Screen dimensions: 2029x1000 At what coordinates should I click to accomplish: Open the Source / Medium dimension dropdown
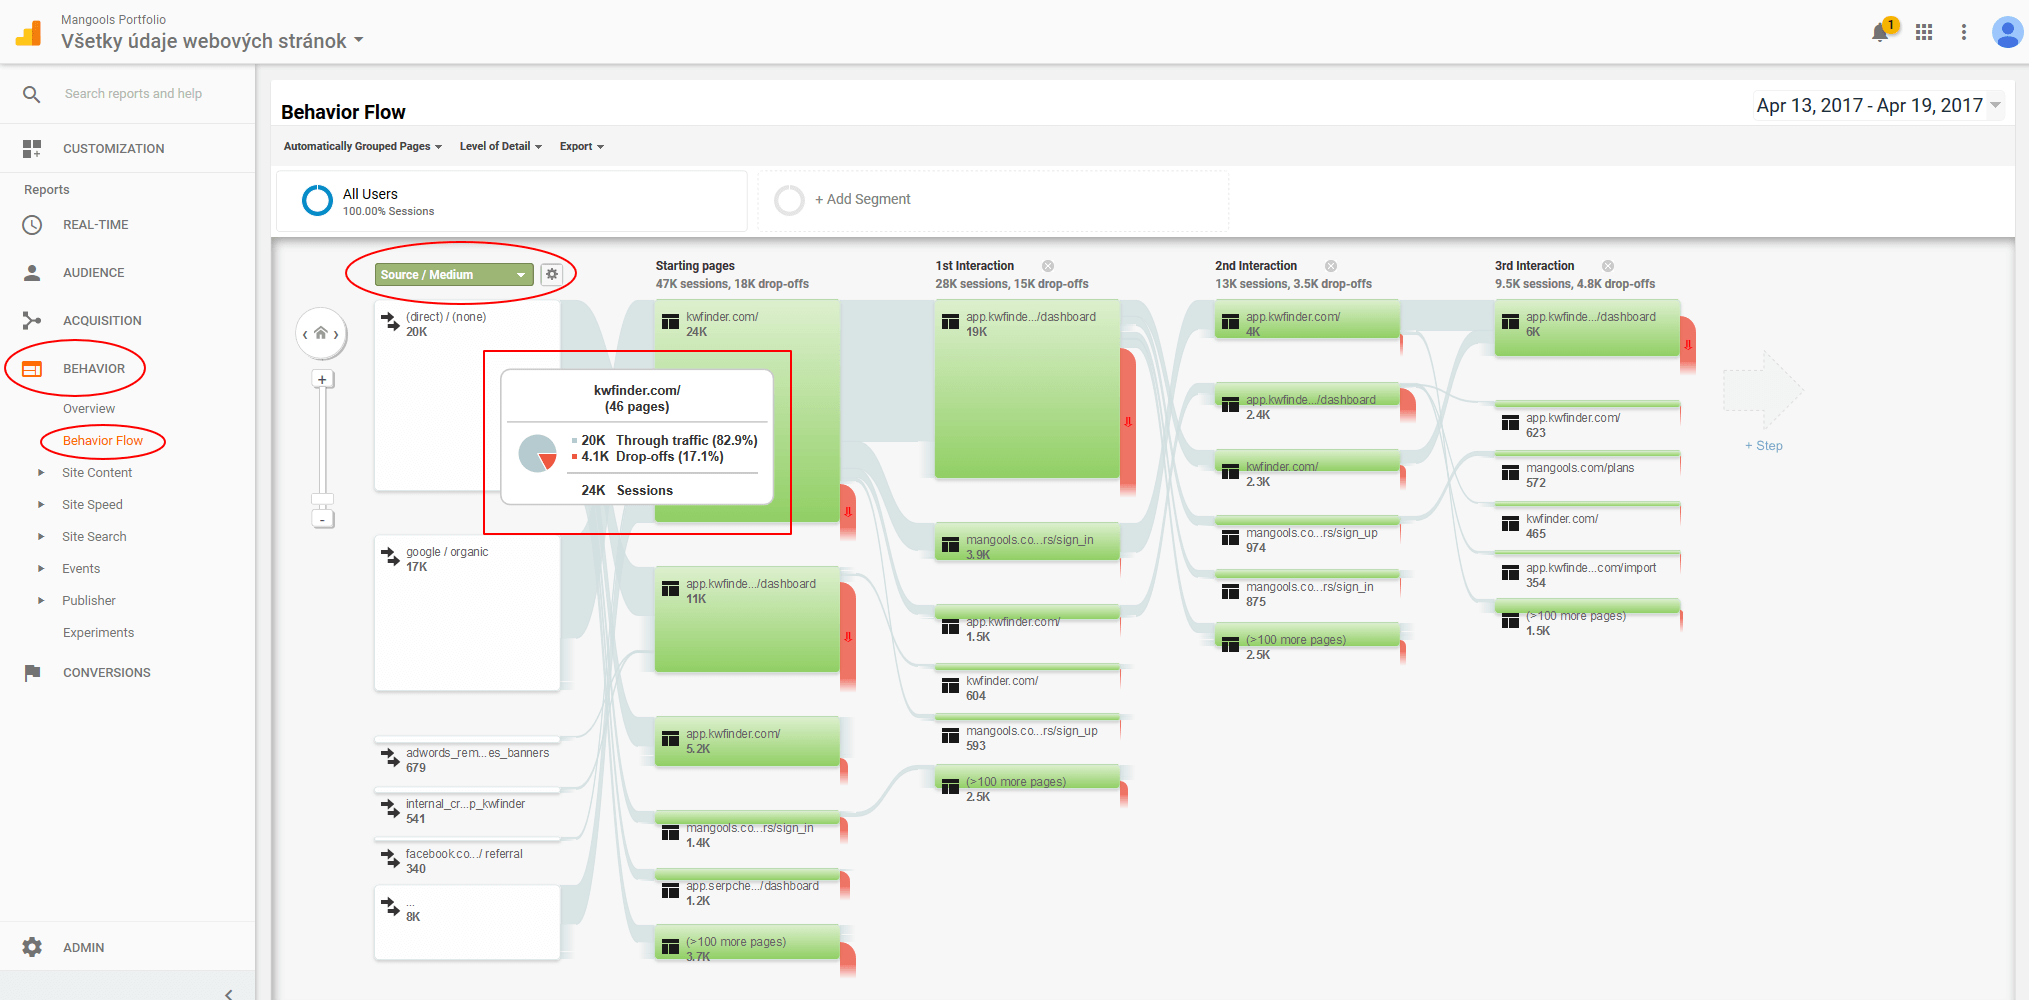coord(454,275)
